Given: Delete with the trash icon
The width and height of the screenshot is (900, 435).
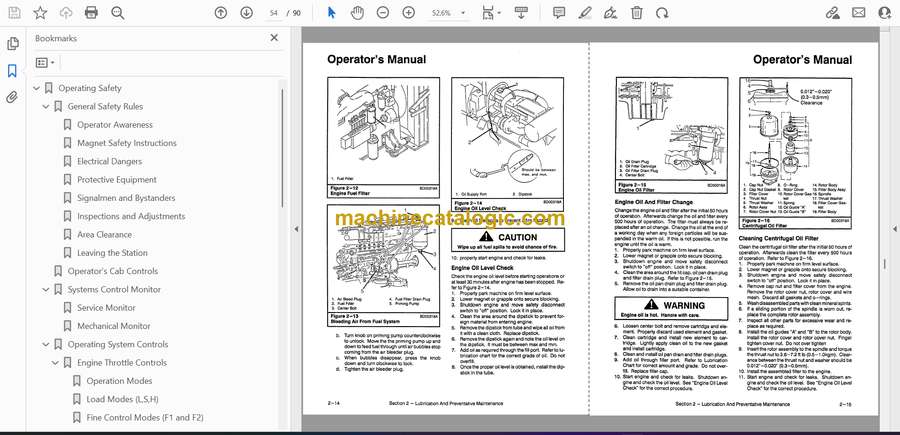Looking at the screenshot, I should click(637, 13).
